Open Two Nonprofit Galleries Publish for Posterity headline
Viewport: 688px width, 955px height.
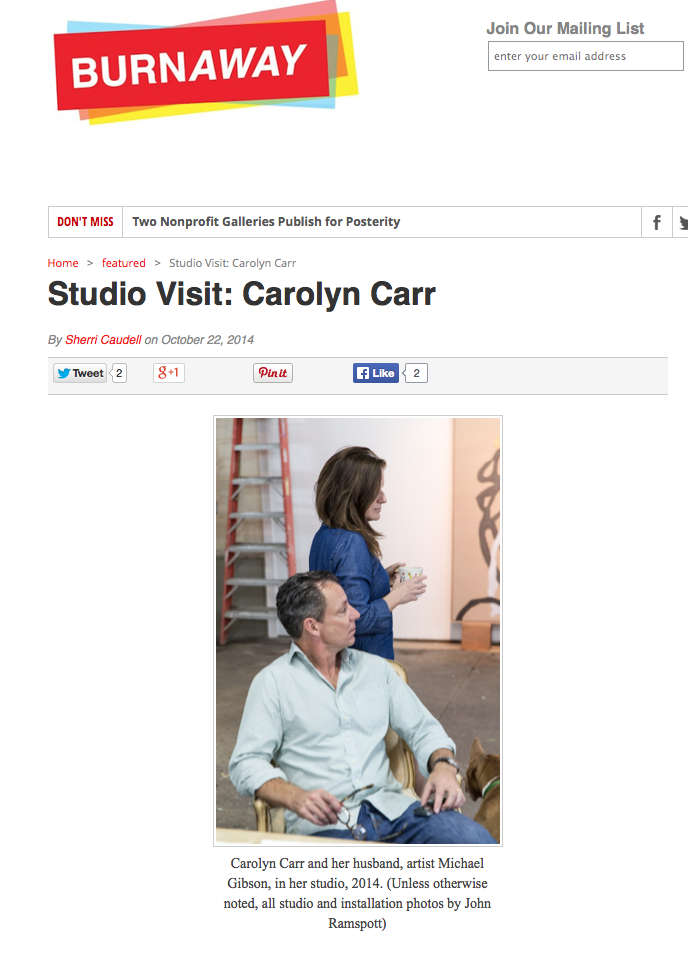coord(266,222)
